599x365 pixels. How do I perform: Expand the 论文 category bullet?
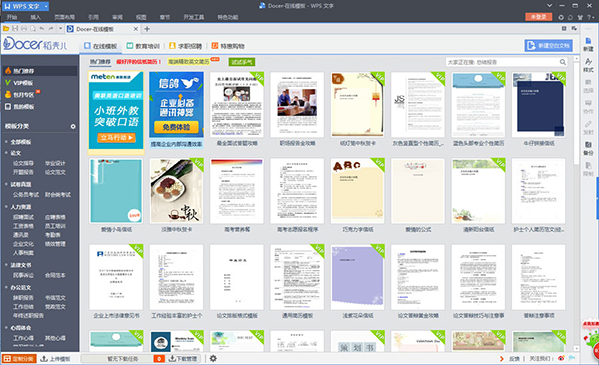(x=6, y=153)
